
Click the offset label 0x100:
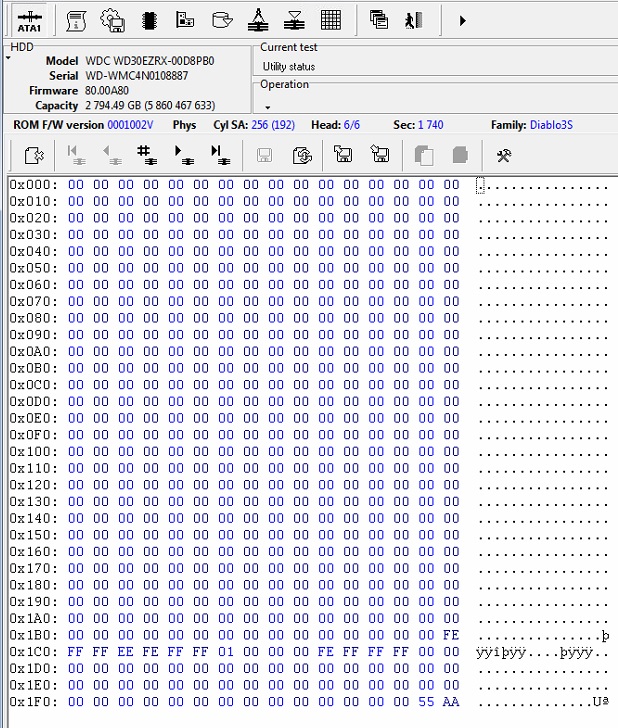point(34,452)
